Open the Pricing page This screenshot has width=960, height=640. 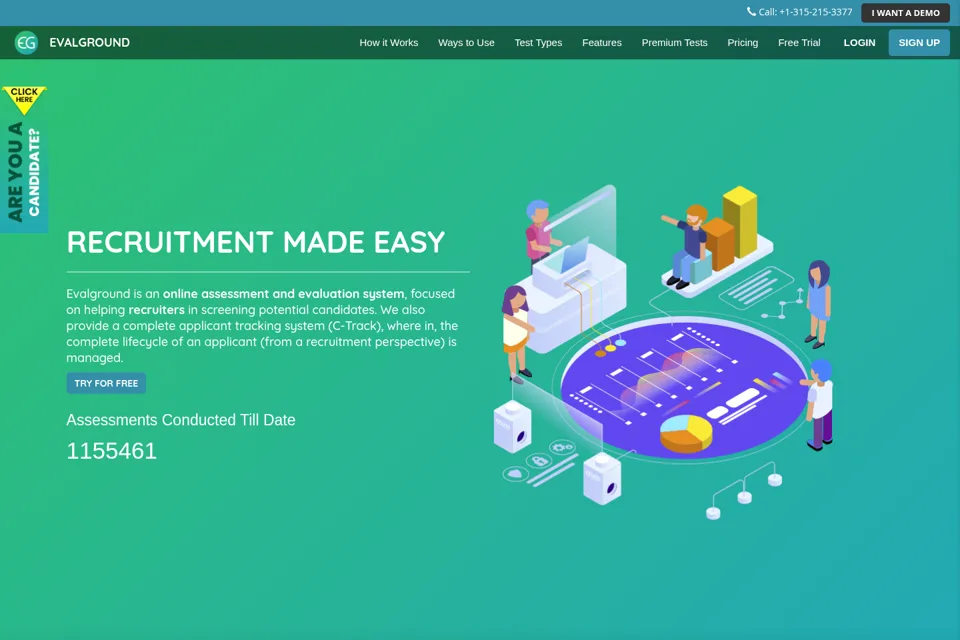[x=743, y=43]
